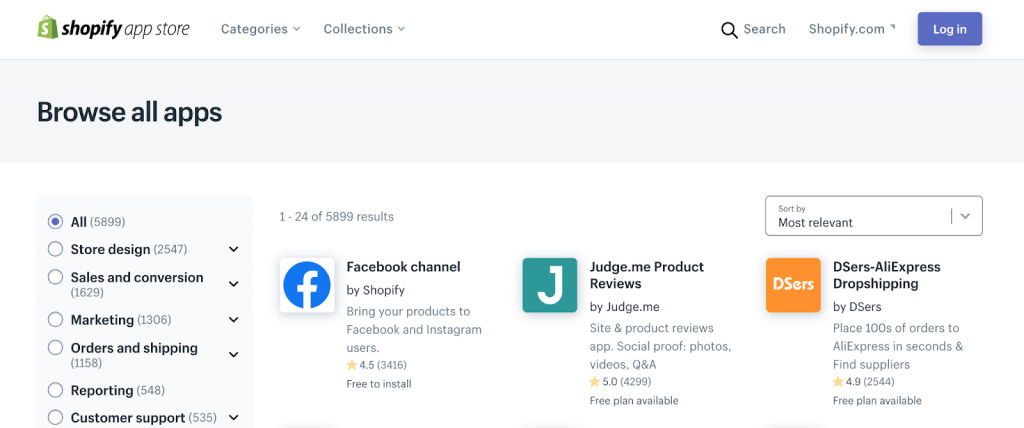Click the 'by Judge.me' developer text

(624, 306)
